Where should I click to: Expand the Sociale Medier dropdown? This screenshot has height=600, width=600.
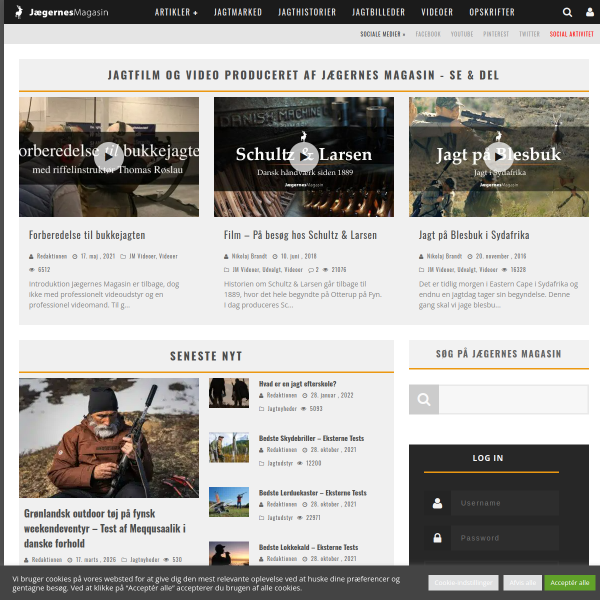click(x=383, y=34)
